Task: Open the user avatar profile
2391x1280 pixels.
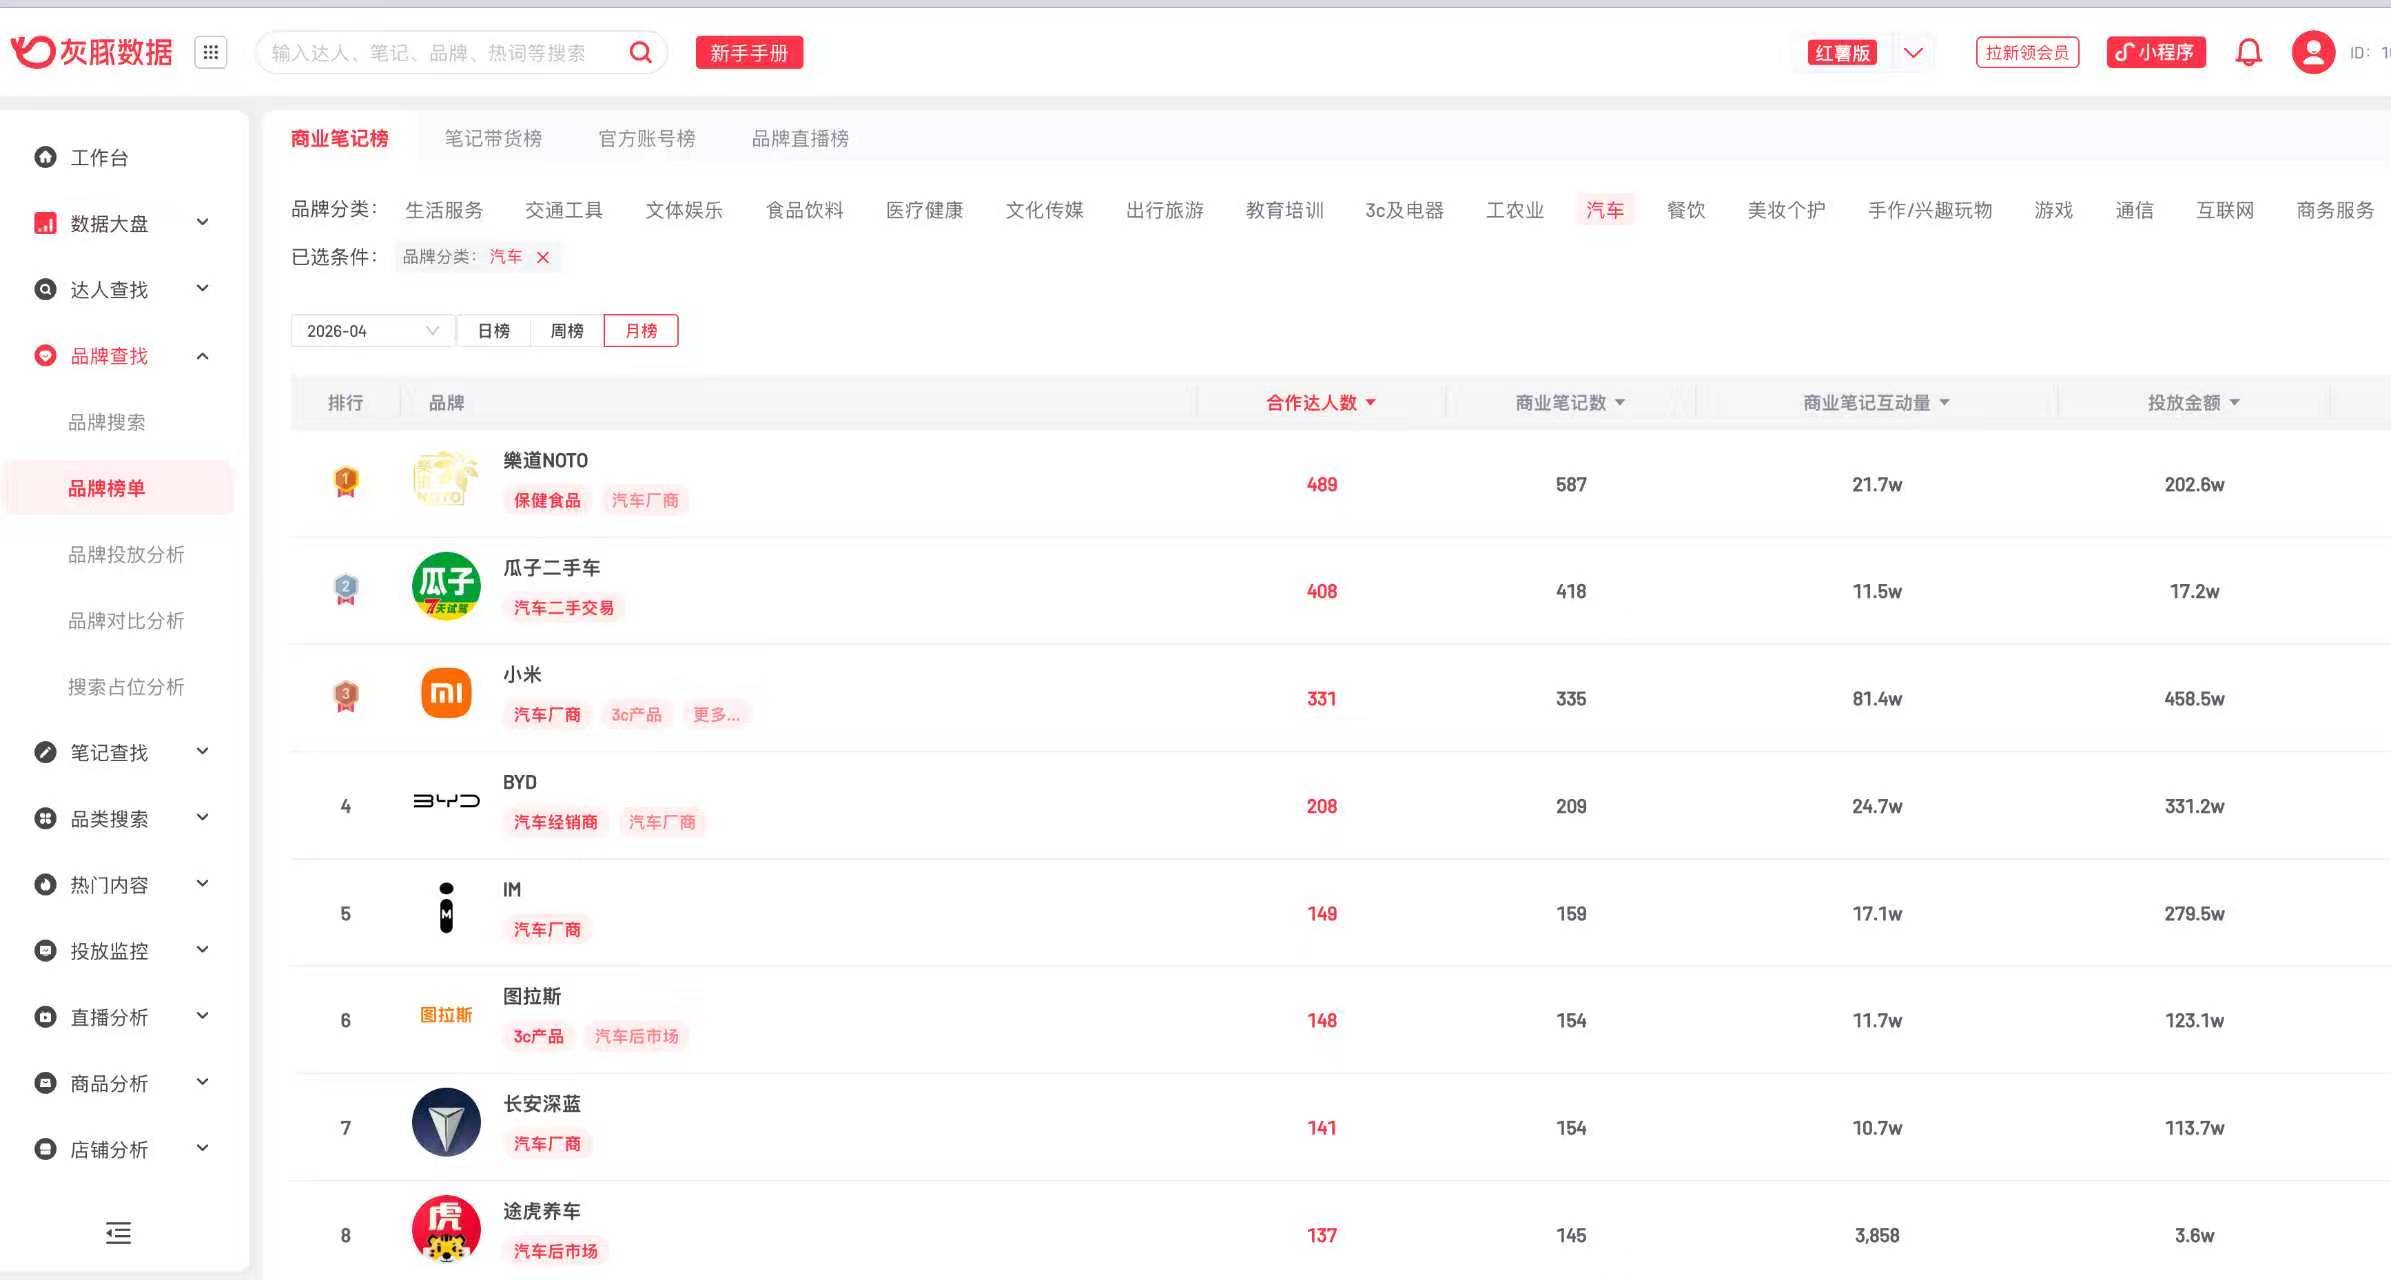Action: [2313, 52]
